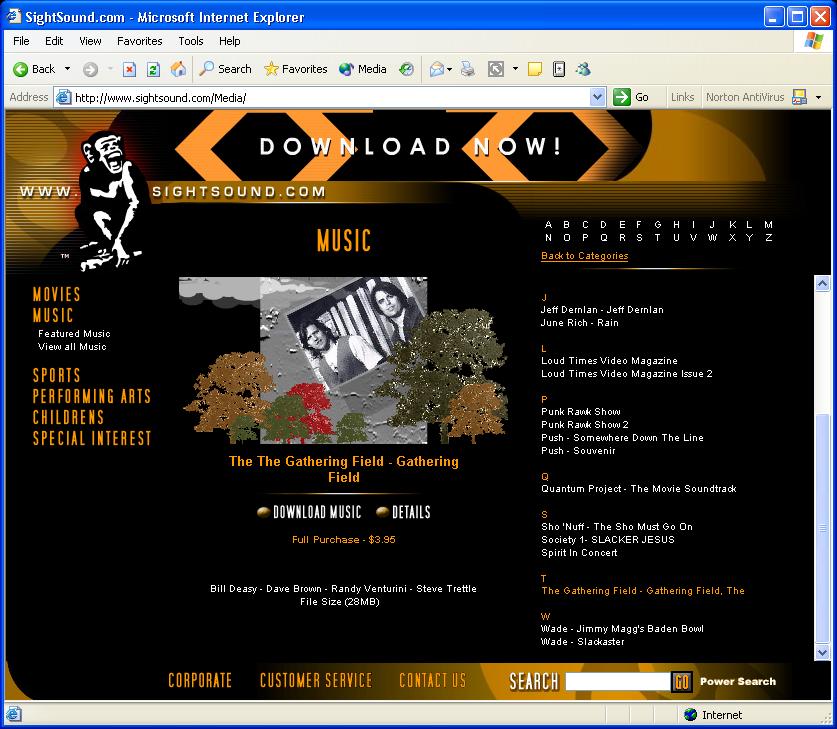Viewport: 837px width, 729px height.
Task: Click the Download Now banner
Action: 410,146
